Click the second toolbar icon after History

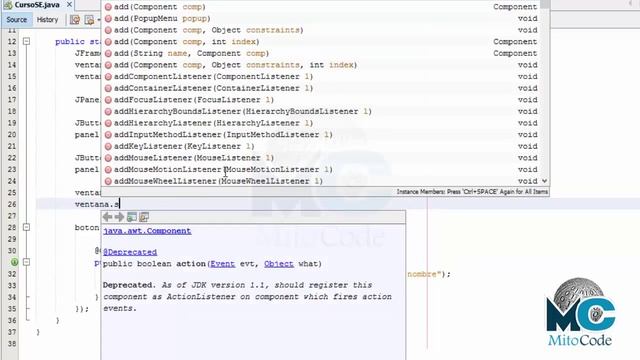point(89,20)
